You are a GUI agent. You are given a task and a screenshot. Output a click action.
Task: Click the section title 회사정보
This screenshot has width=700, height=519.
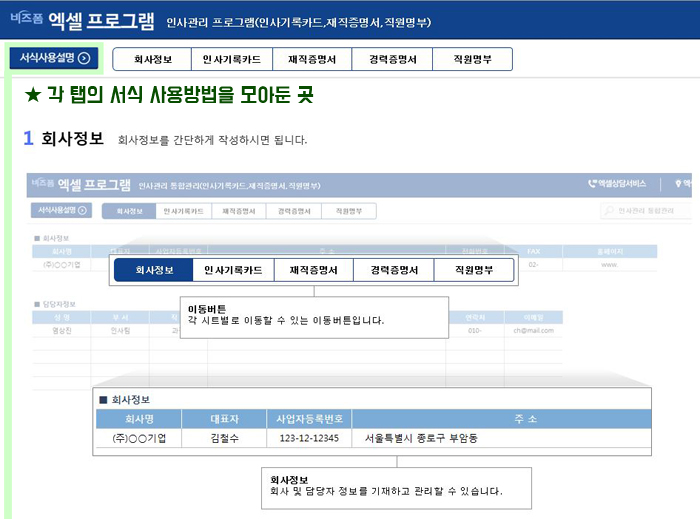pos(72,138)
